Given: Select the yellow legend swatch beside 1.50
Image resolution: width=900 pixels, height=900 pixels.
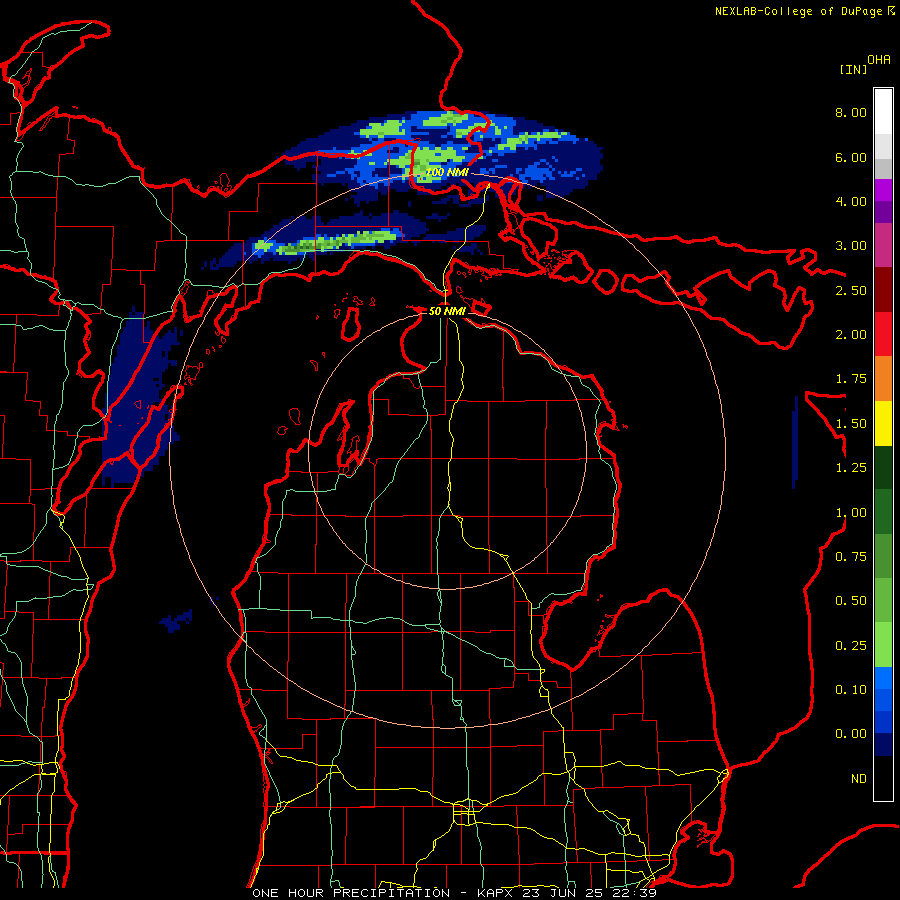Looking at the screenshot, I should tap(883, 424).
